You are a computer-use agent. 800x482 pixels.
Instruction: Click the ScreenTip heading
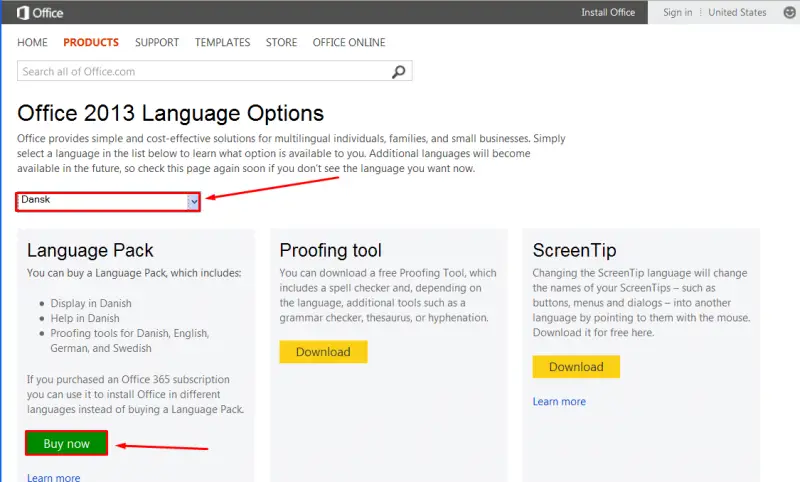574,250
